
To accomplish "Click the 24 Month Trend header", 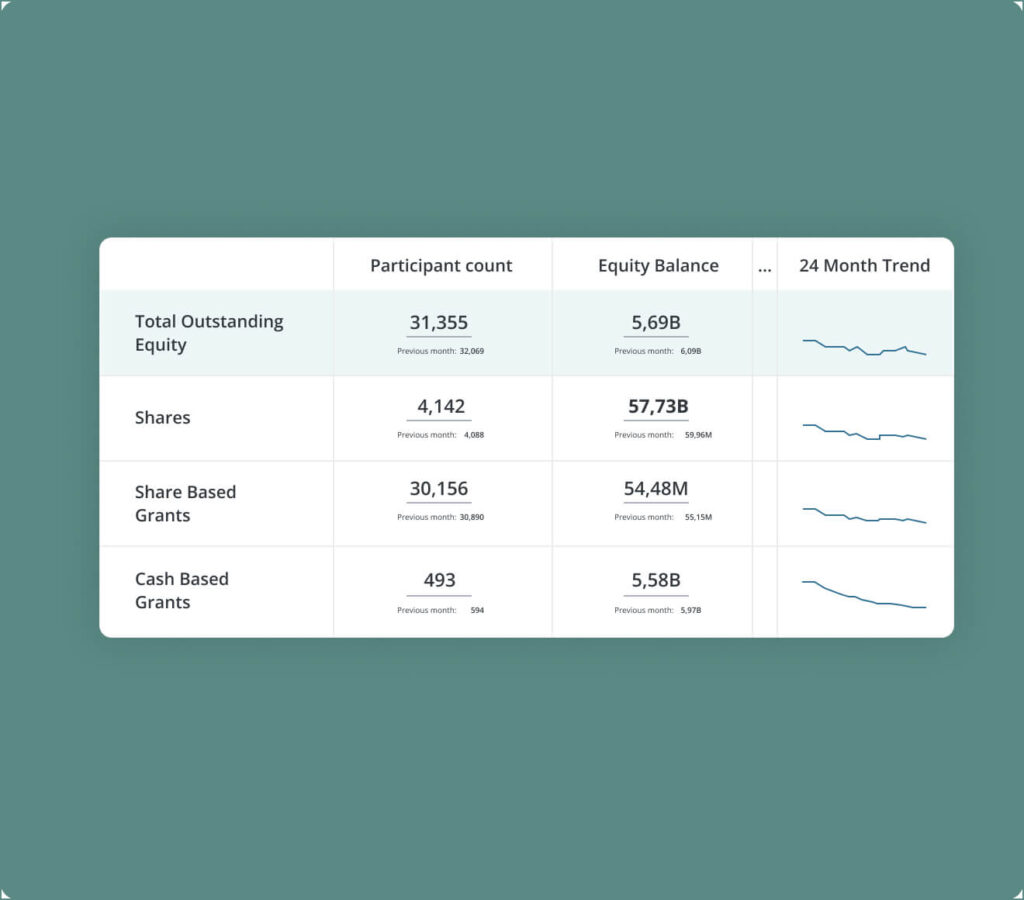I will pyautogui.click(x=864, y=265).
